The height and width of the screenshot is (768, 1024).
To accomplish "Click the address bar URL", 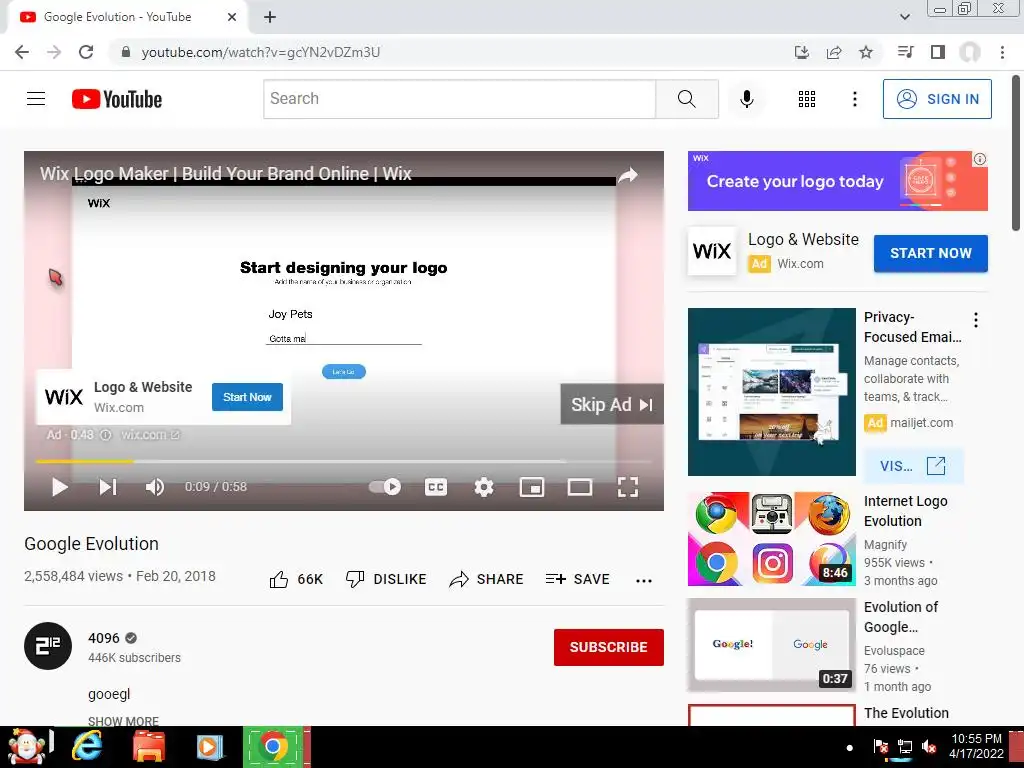I will click(261, 52).
